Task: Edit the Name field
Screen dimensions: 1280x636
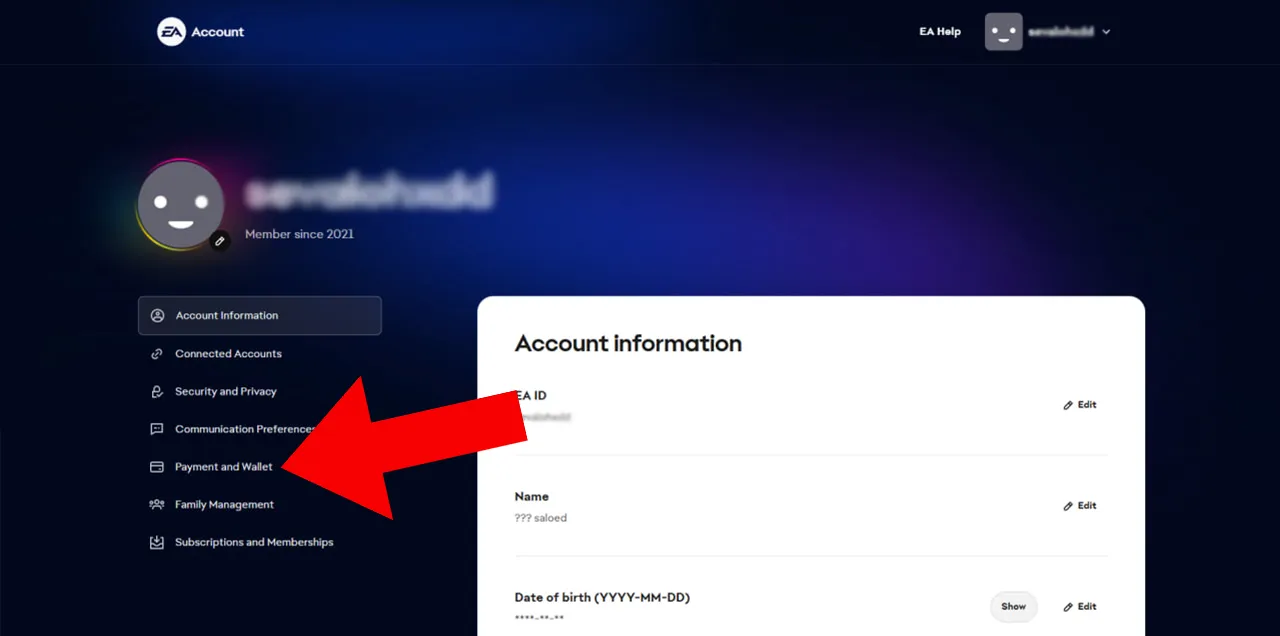Action: 1080,506
